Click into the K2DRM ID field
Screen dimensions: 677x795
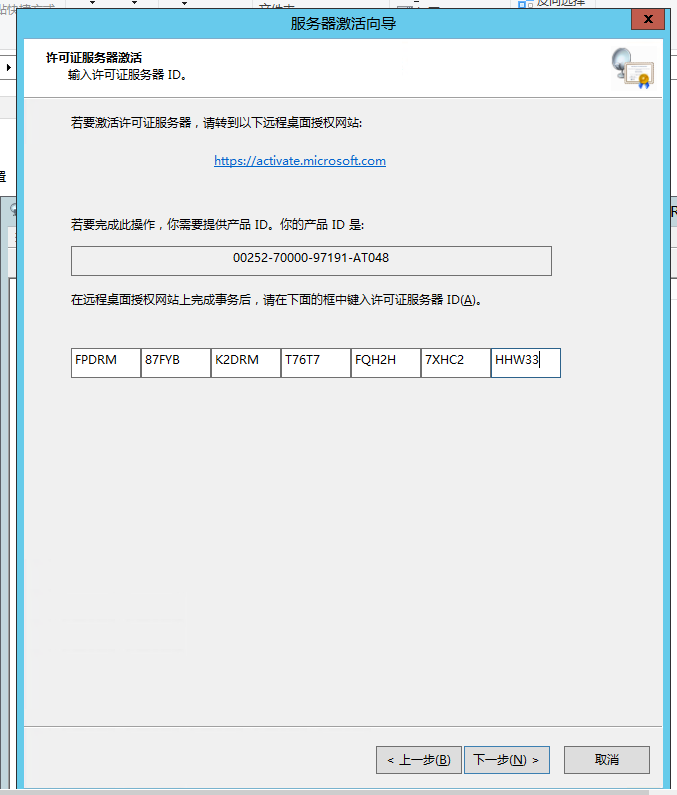tap(246, 363)
